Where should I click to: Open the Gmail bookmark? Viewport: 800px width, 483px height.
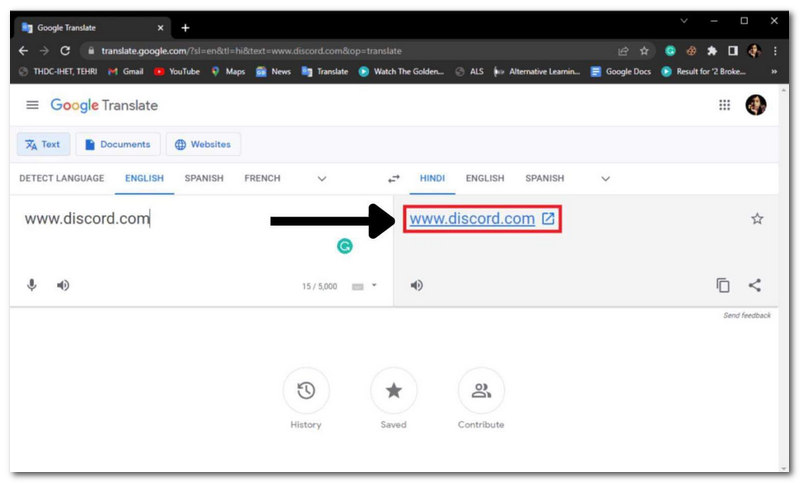126,71
